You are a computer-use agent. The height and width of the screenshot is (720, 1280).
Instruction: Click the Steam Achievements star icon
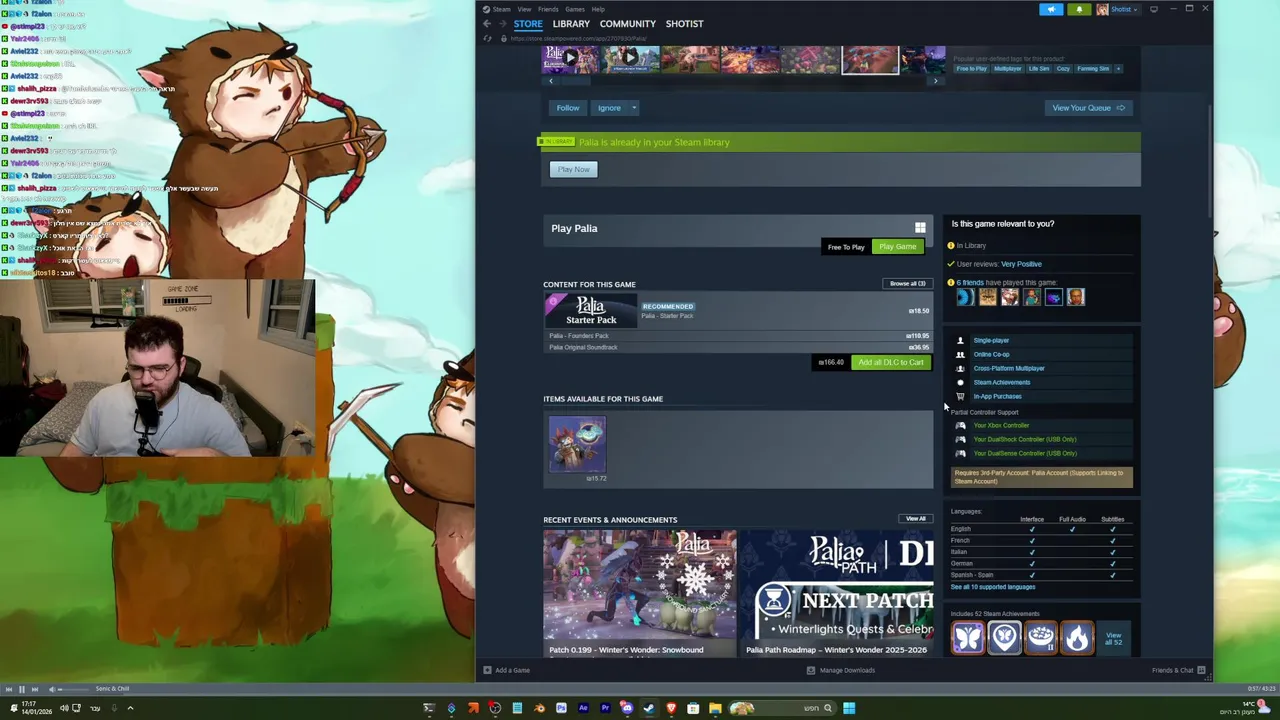click(x=960, y=382)
